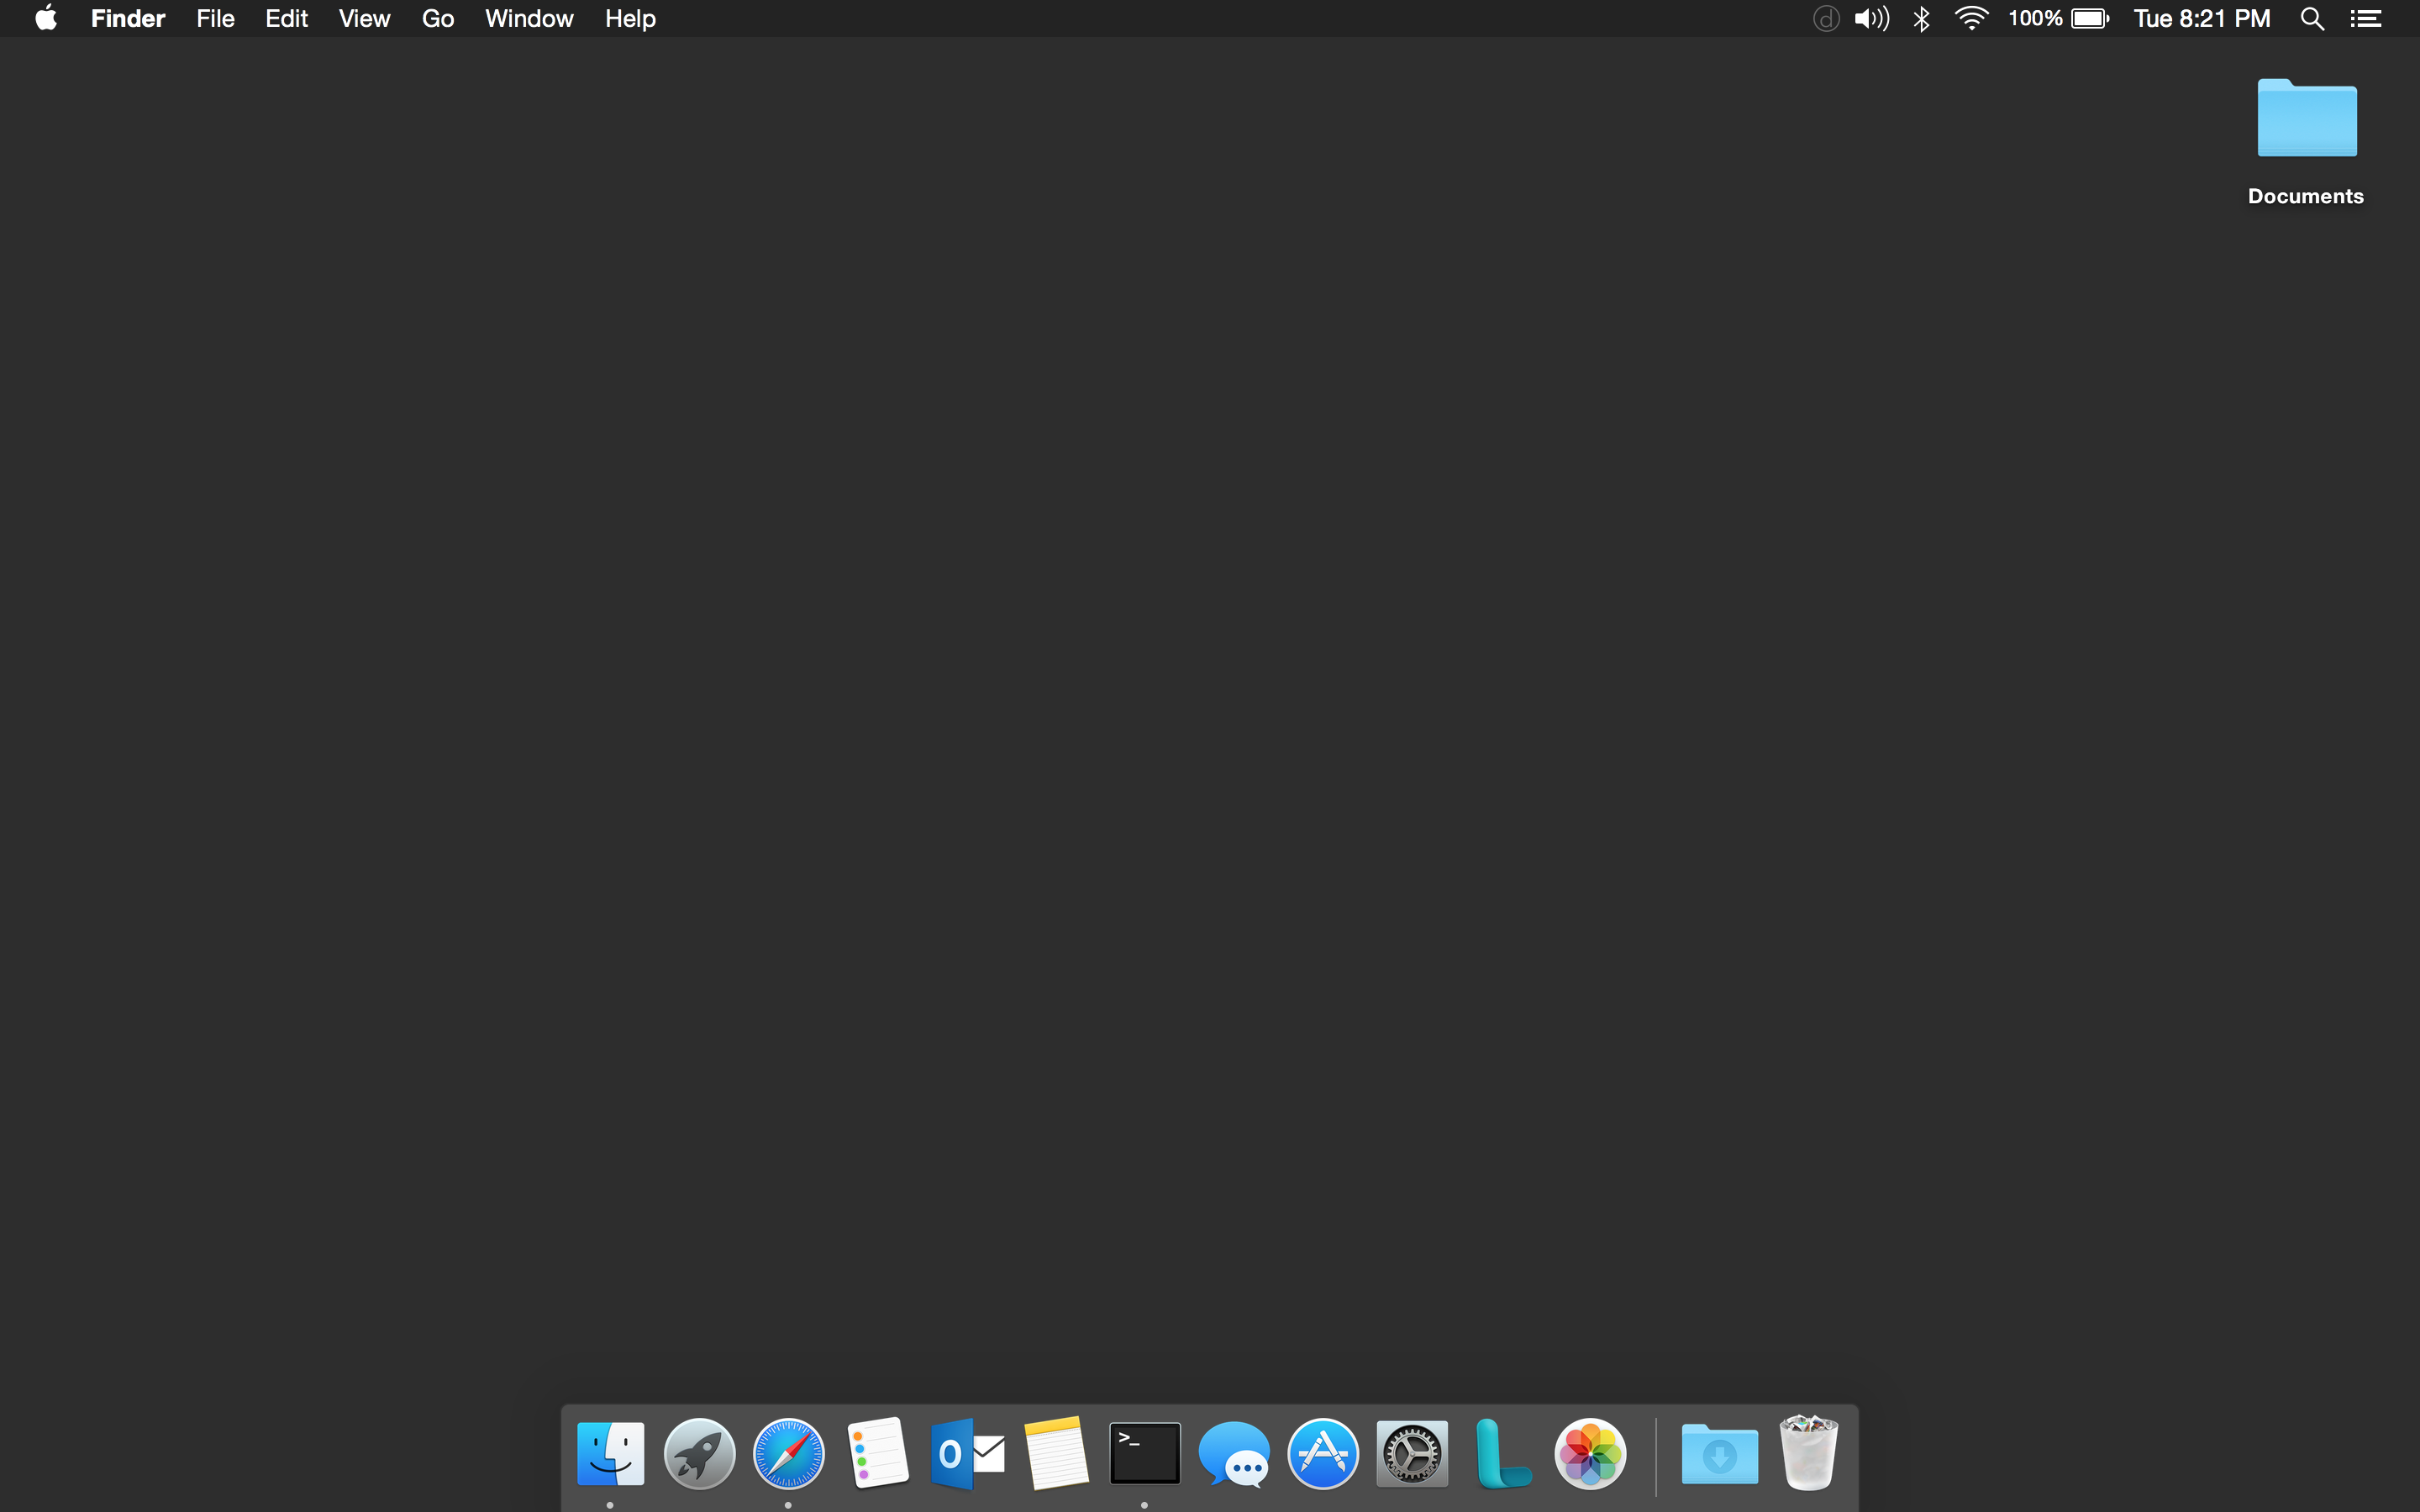
Task: Open Spotlight search magnifier
Action: (x=2312, y=18)
